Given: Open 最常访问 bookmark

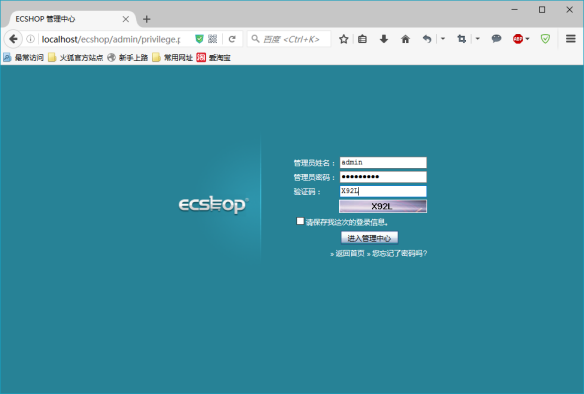Looking at the screenshot, I should [23, 57].
